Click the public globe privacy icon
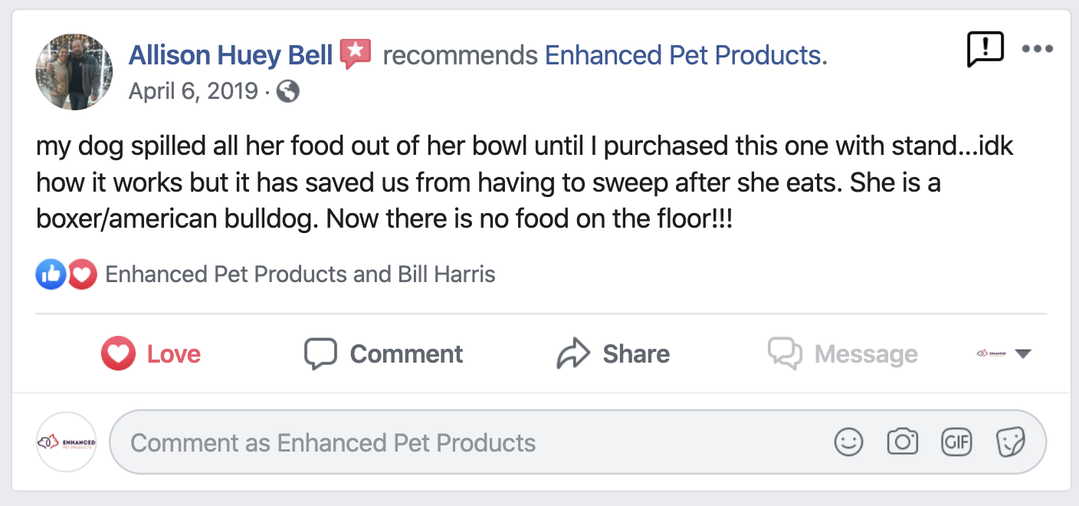1079x506 pixels. click(288, 92)
